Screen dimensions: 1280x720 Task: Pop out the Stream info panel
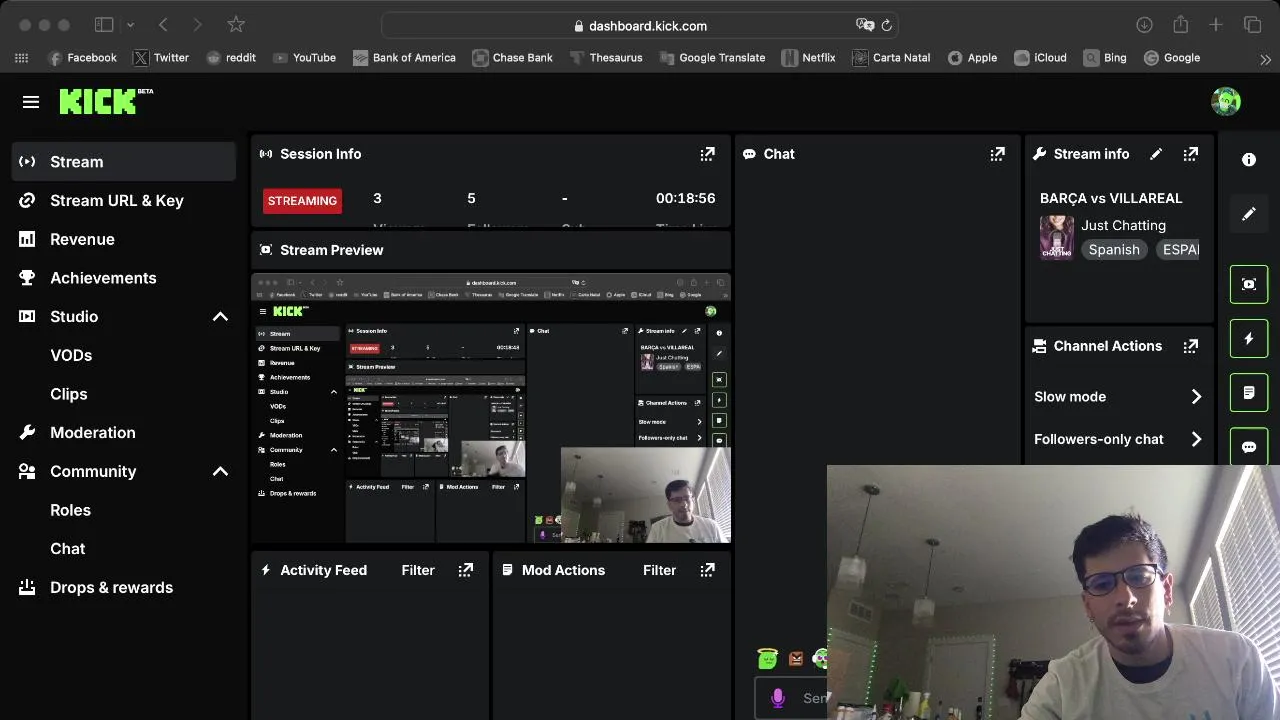(x=1190, y=154)
